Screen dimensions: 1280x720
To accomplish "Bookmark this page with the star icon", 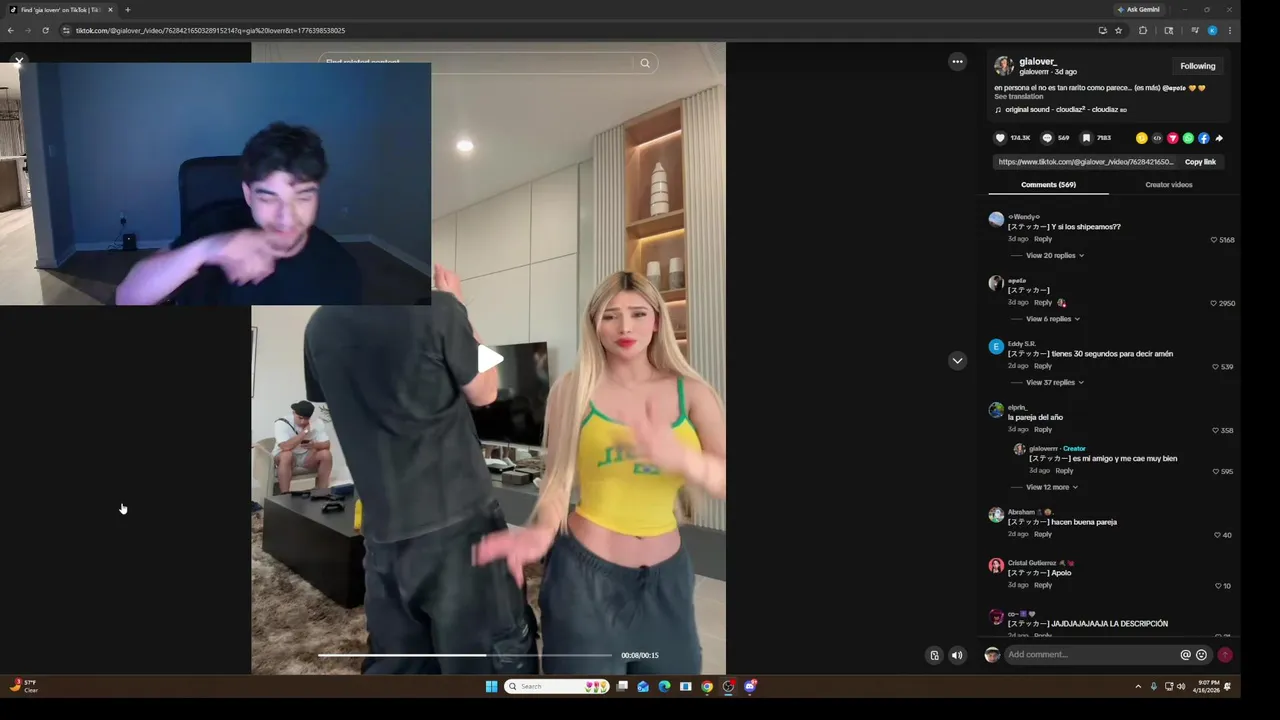I will click(1118, 31).
